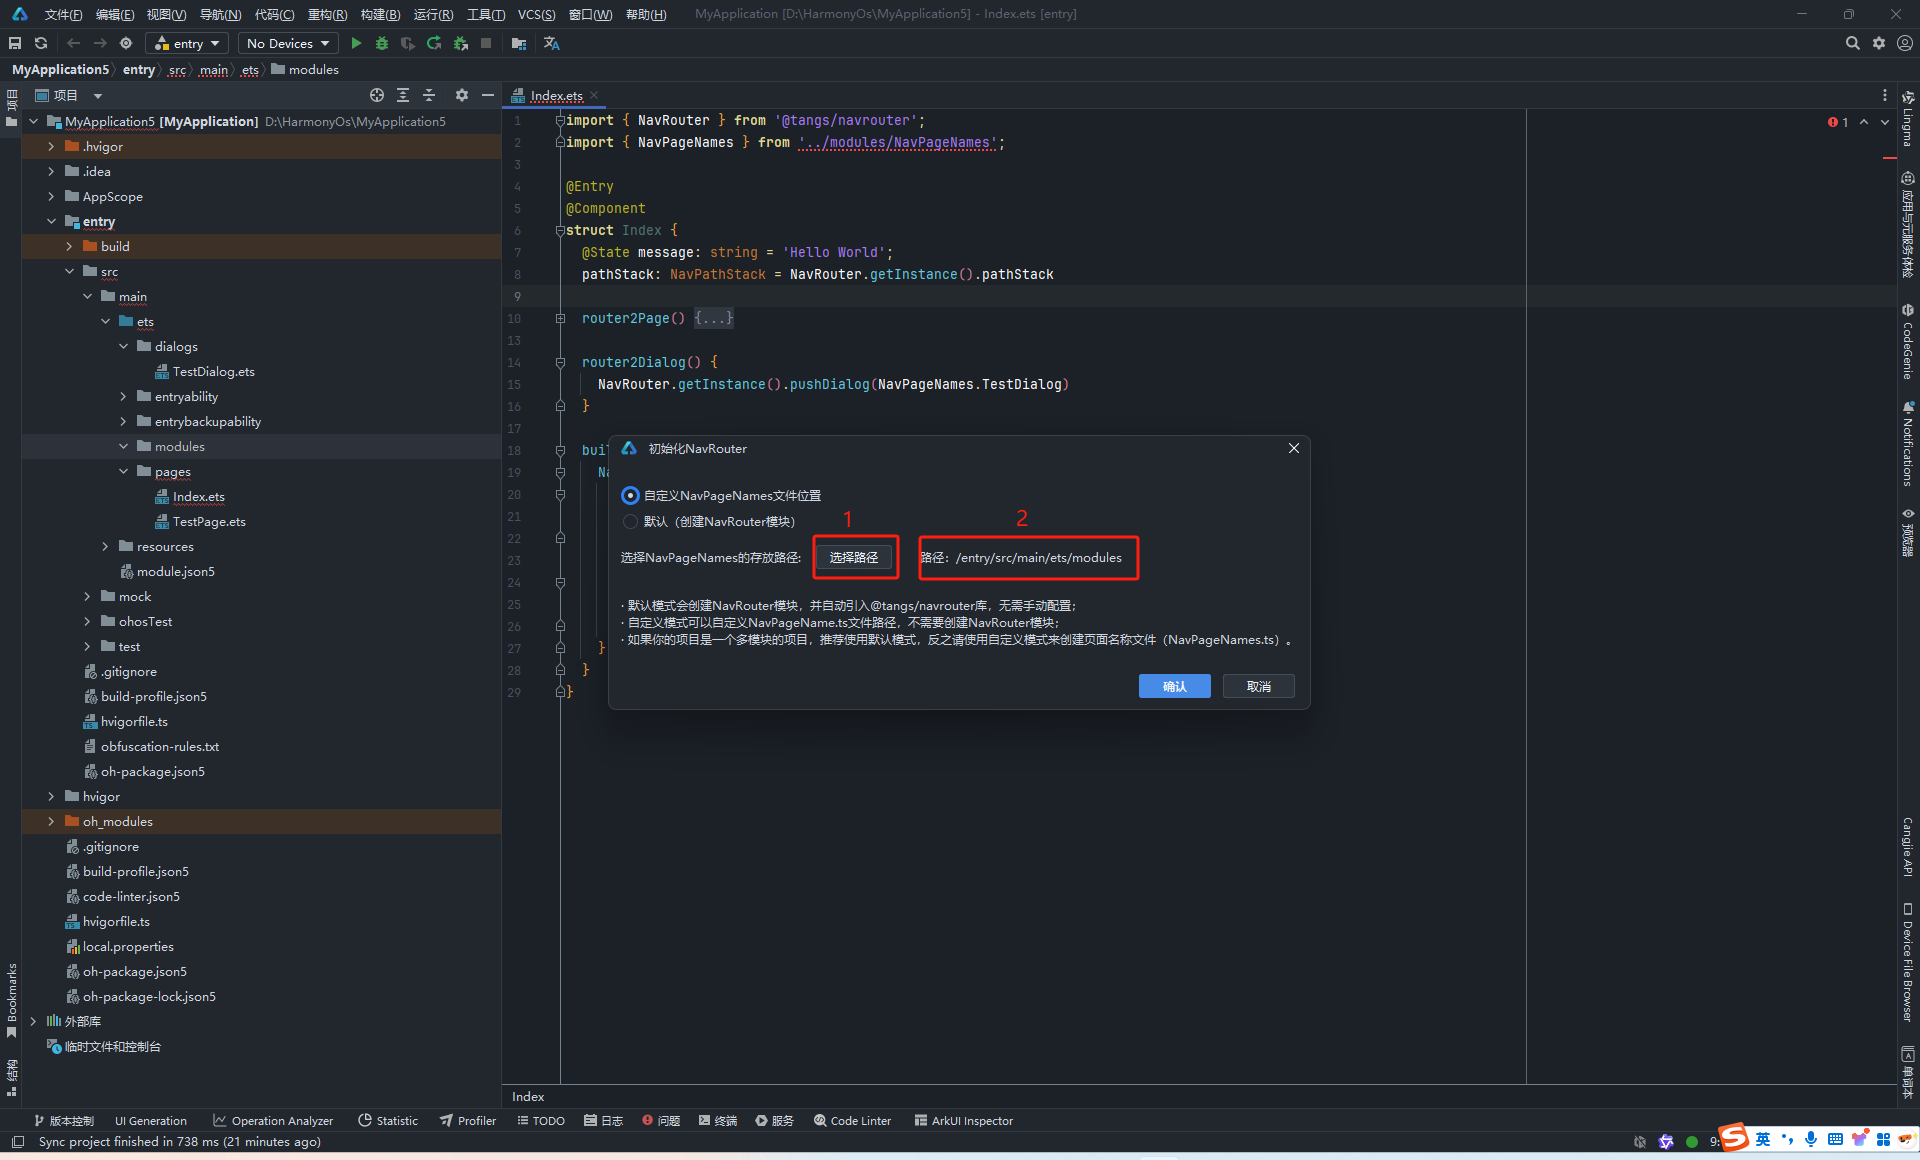Collapse the pages folder
1920x1160 pixels.
(x=124, y=472)
